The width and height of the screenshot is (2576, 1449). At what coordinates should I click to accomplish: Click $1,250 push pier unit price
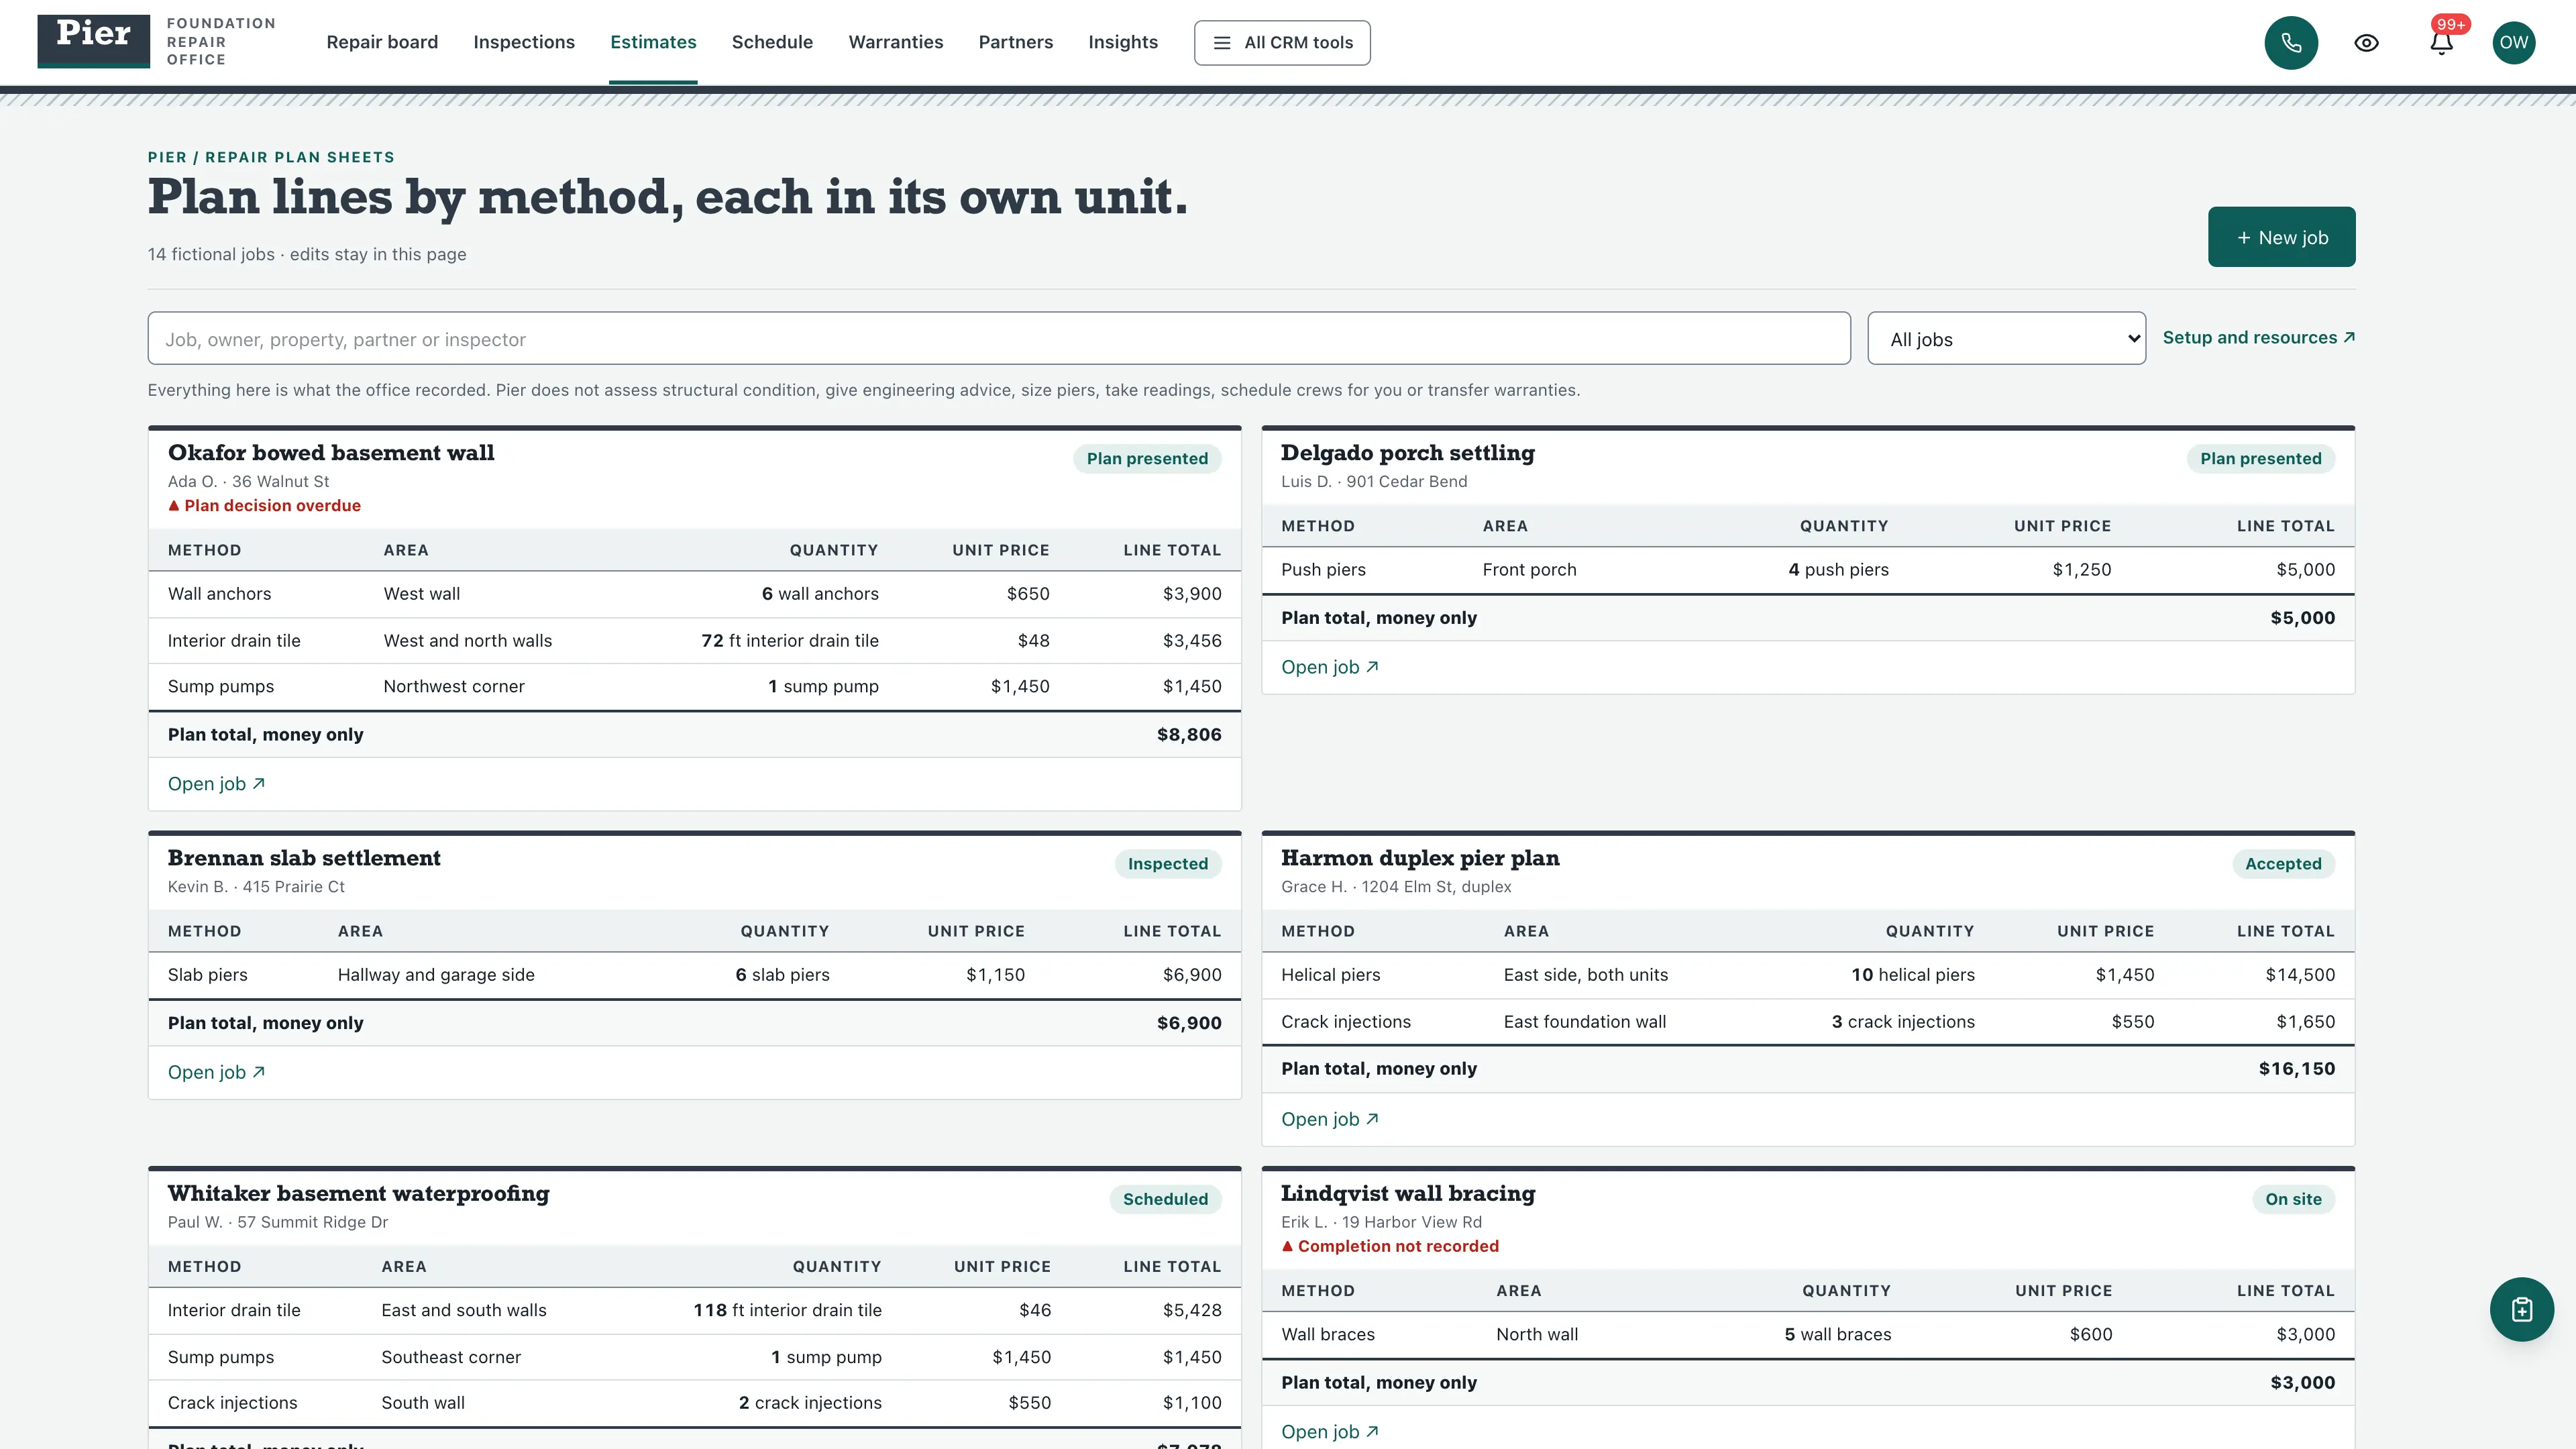tap(2081, 570)
